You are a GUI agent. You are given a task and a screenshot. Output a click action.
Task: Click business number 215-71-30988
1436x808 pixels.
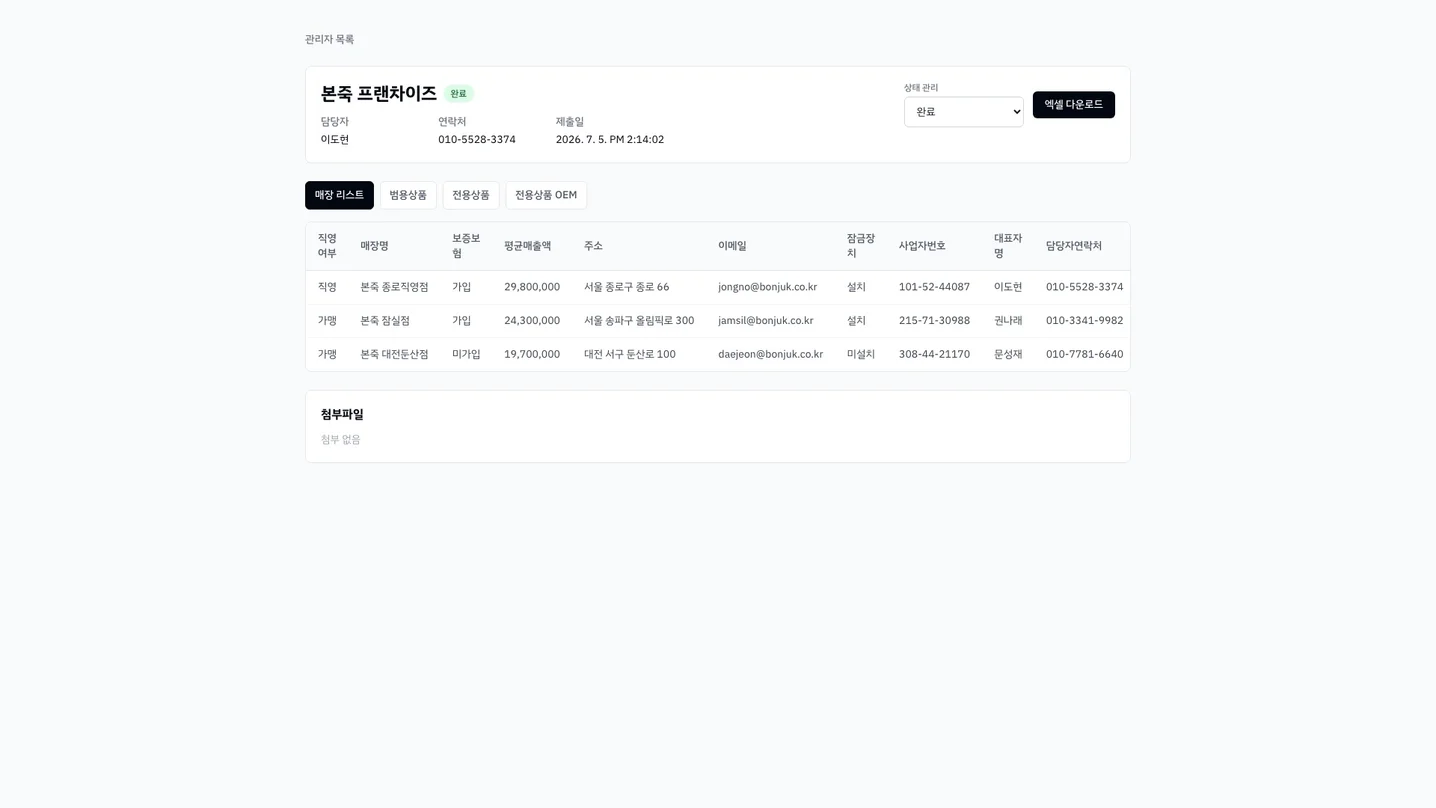pyautogui.click(x=935, y=321)
